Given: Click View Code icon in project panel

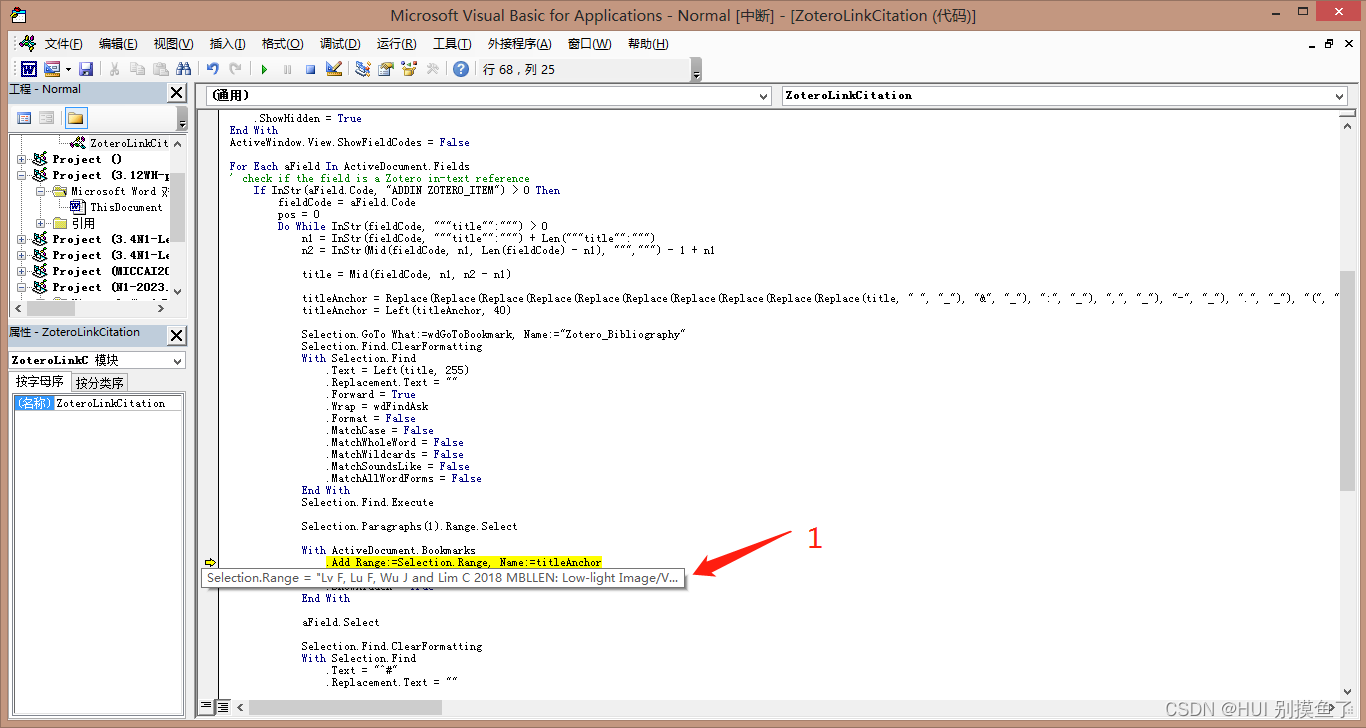Looking at the screenshot, I should click(x=24, y=118).
